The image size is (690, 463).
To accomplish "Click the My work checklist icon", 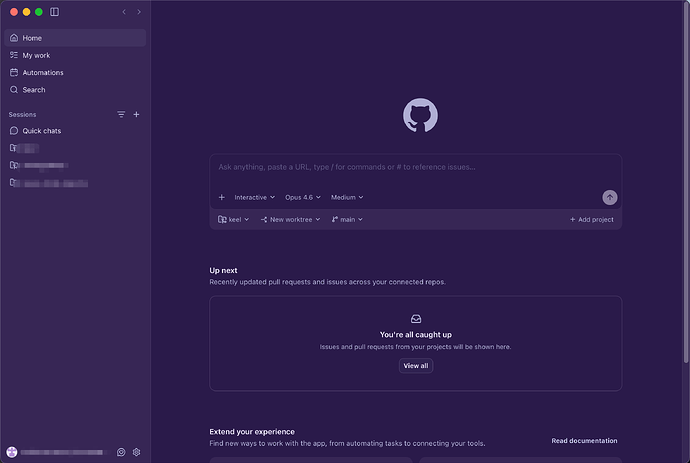I will (14, 55).
